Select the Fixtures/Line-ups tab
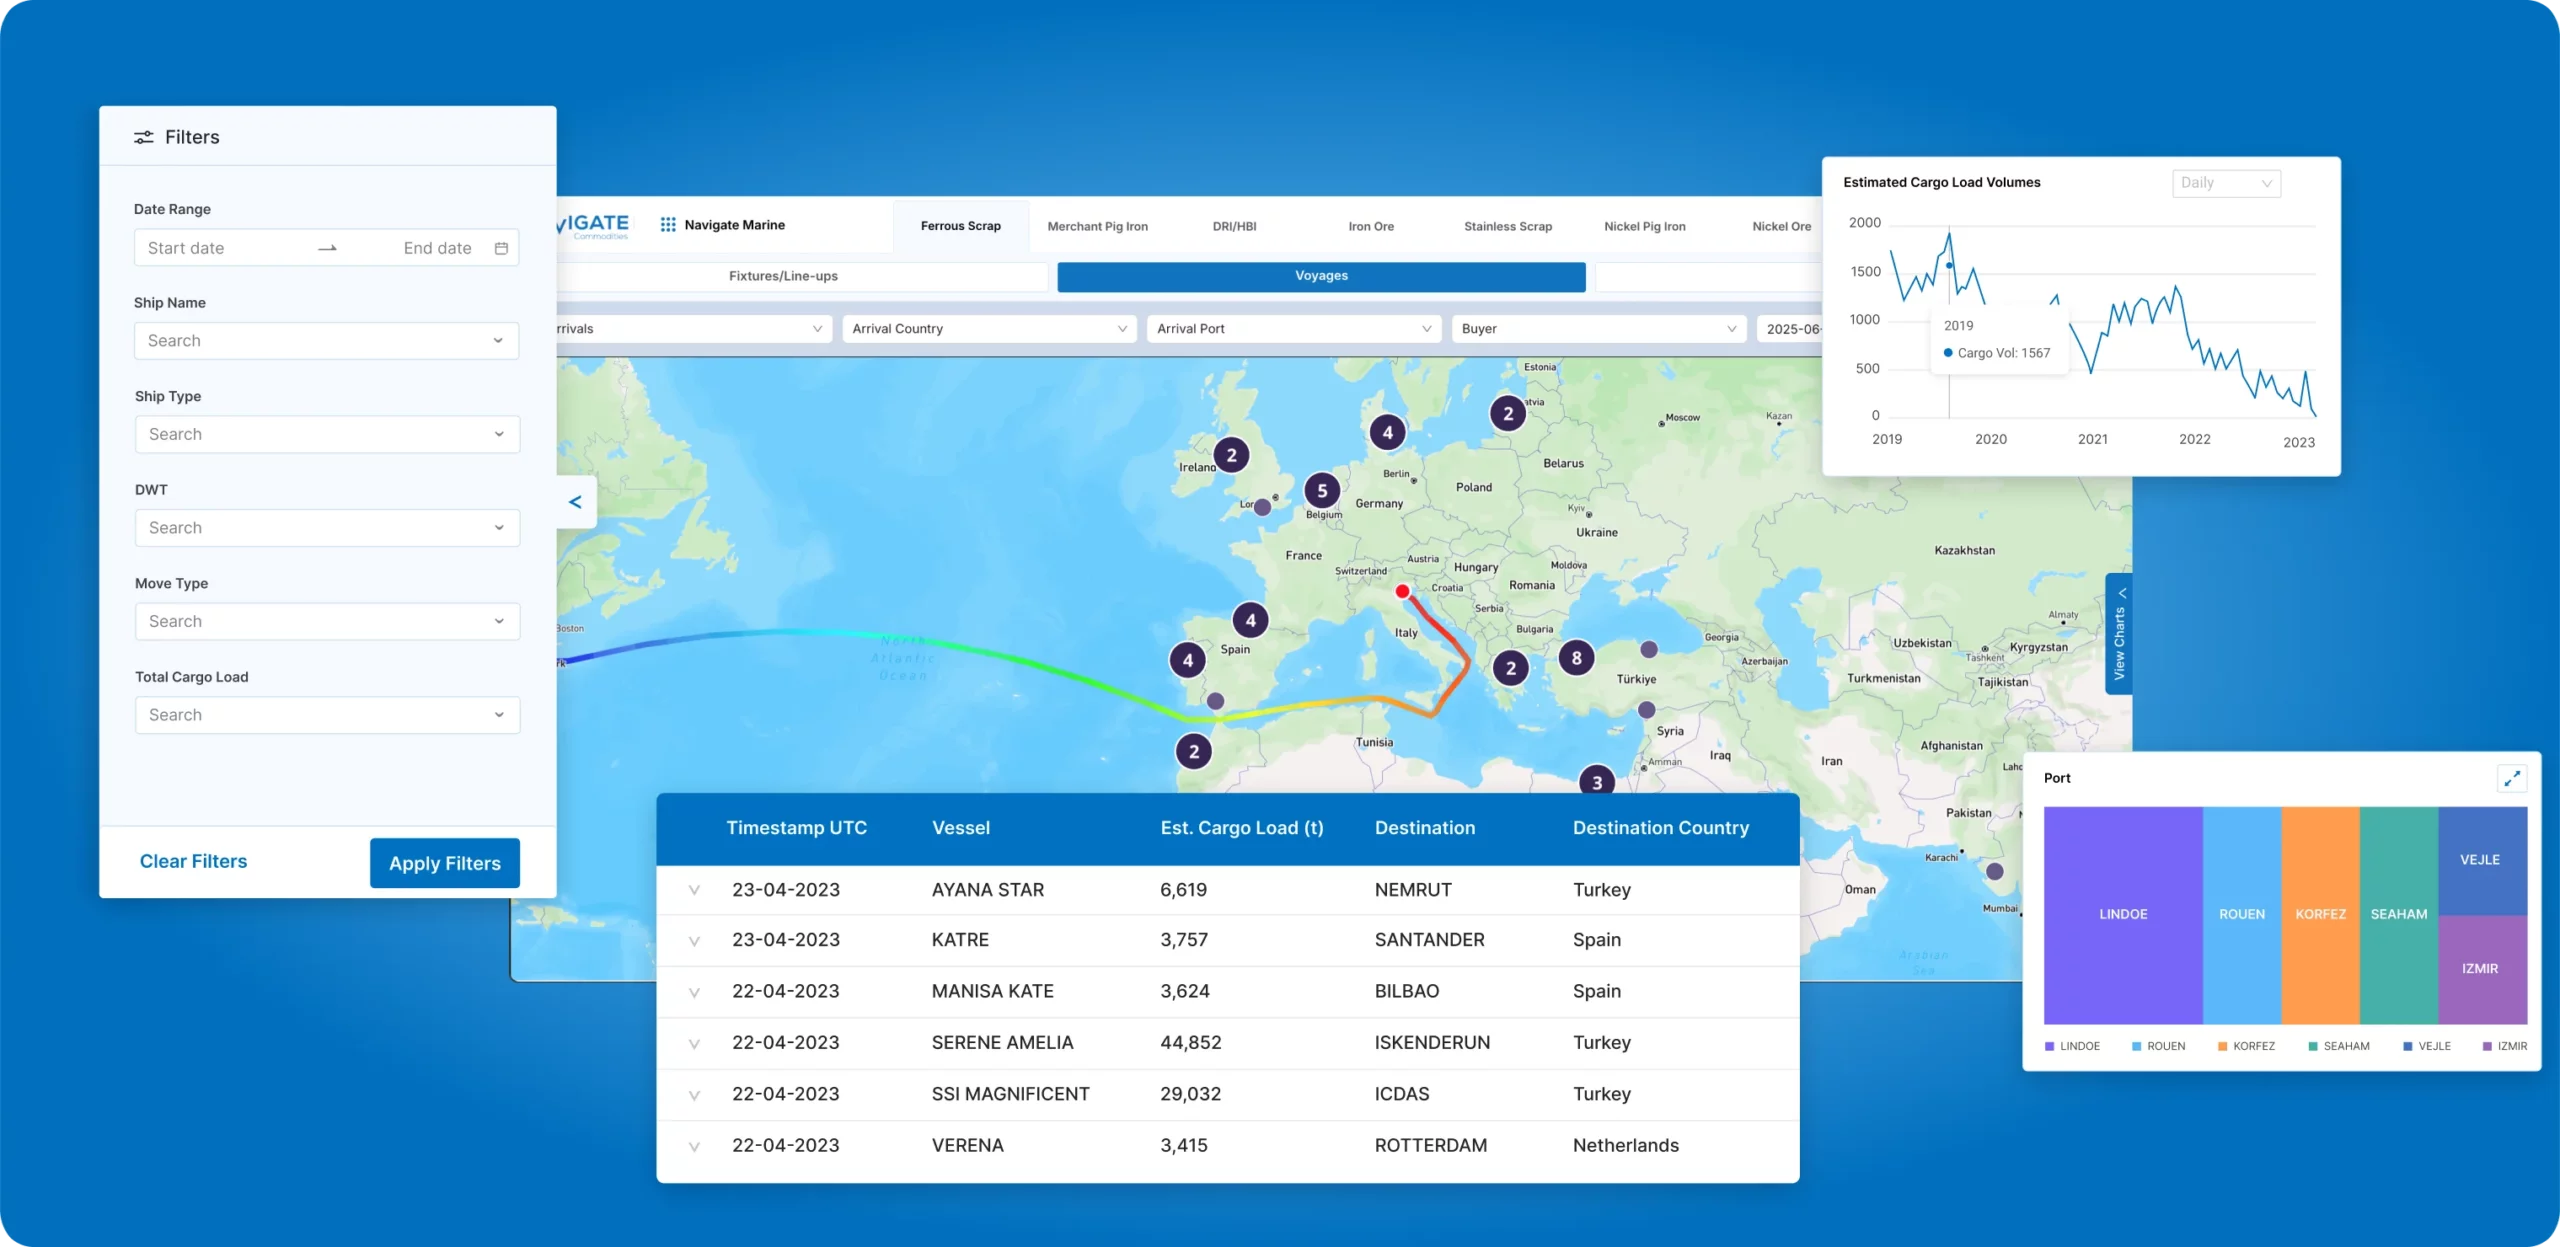The image size is (2560, 1247). tap(783, 276)
